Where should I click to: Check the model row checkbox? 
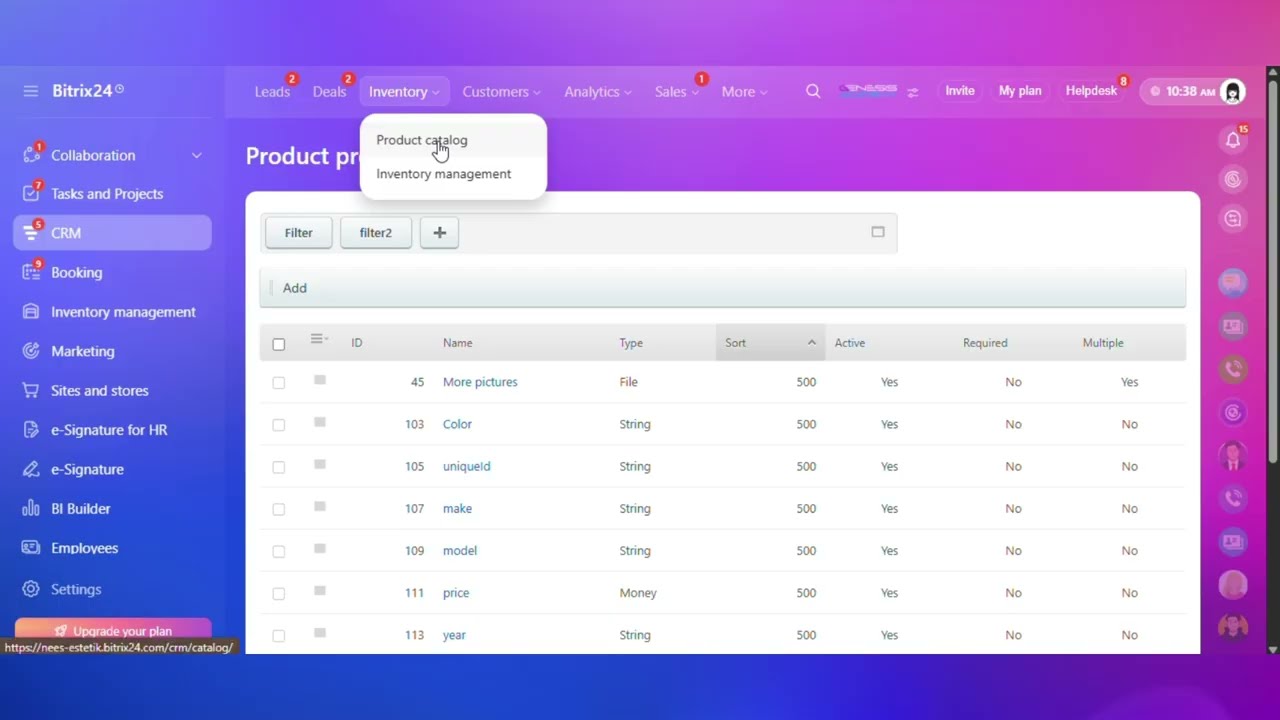click(279, 551)
